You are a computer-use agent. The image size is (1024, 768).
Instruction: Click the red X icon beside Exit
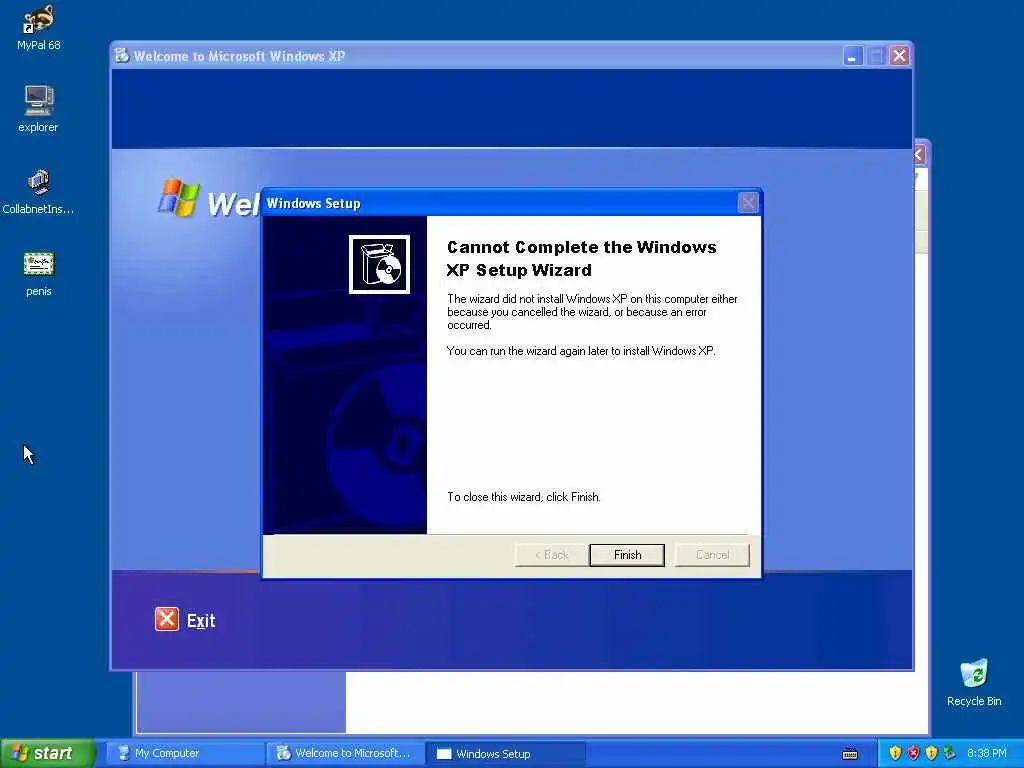[x=167, y=619]
